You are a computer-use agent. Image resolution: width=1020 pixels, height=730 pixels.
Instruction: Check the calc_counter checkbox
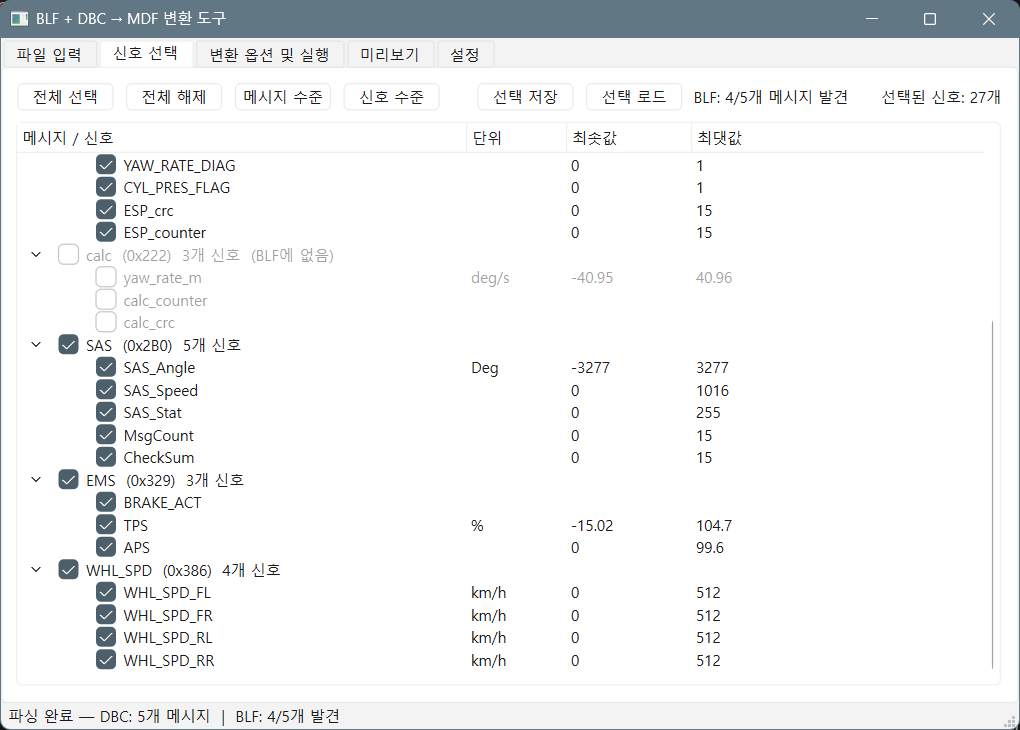[106, 300]
